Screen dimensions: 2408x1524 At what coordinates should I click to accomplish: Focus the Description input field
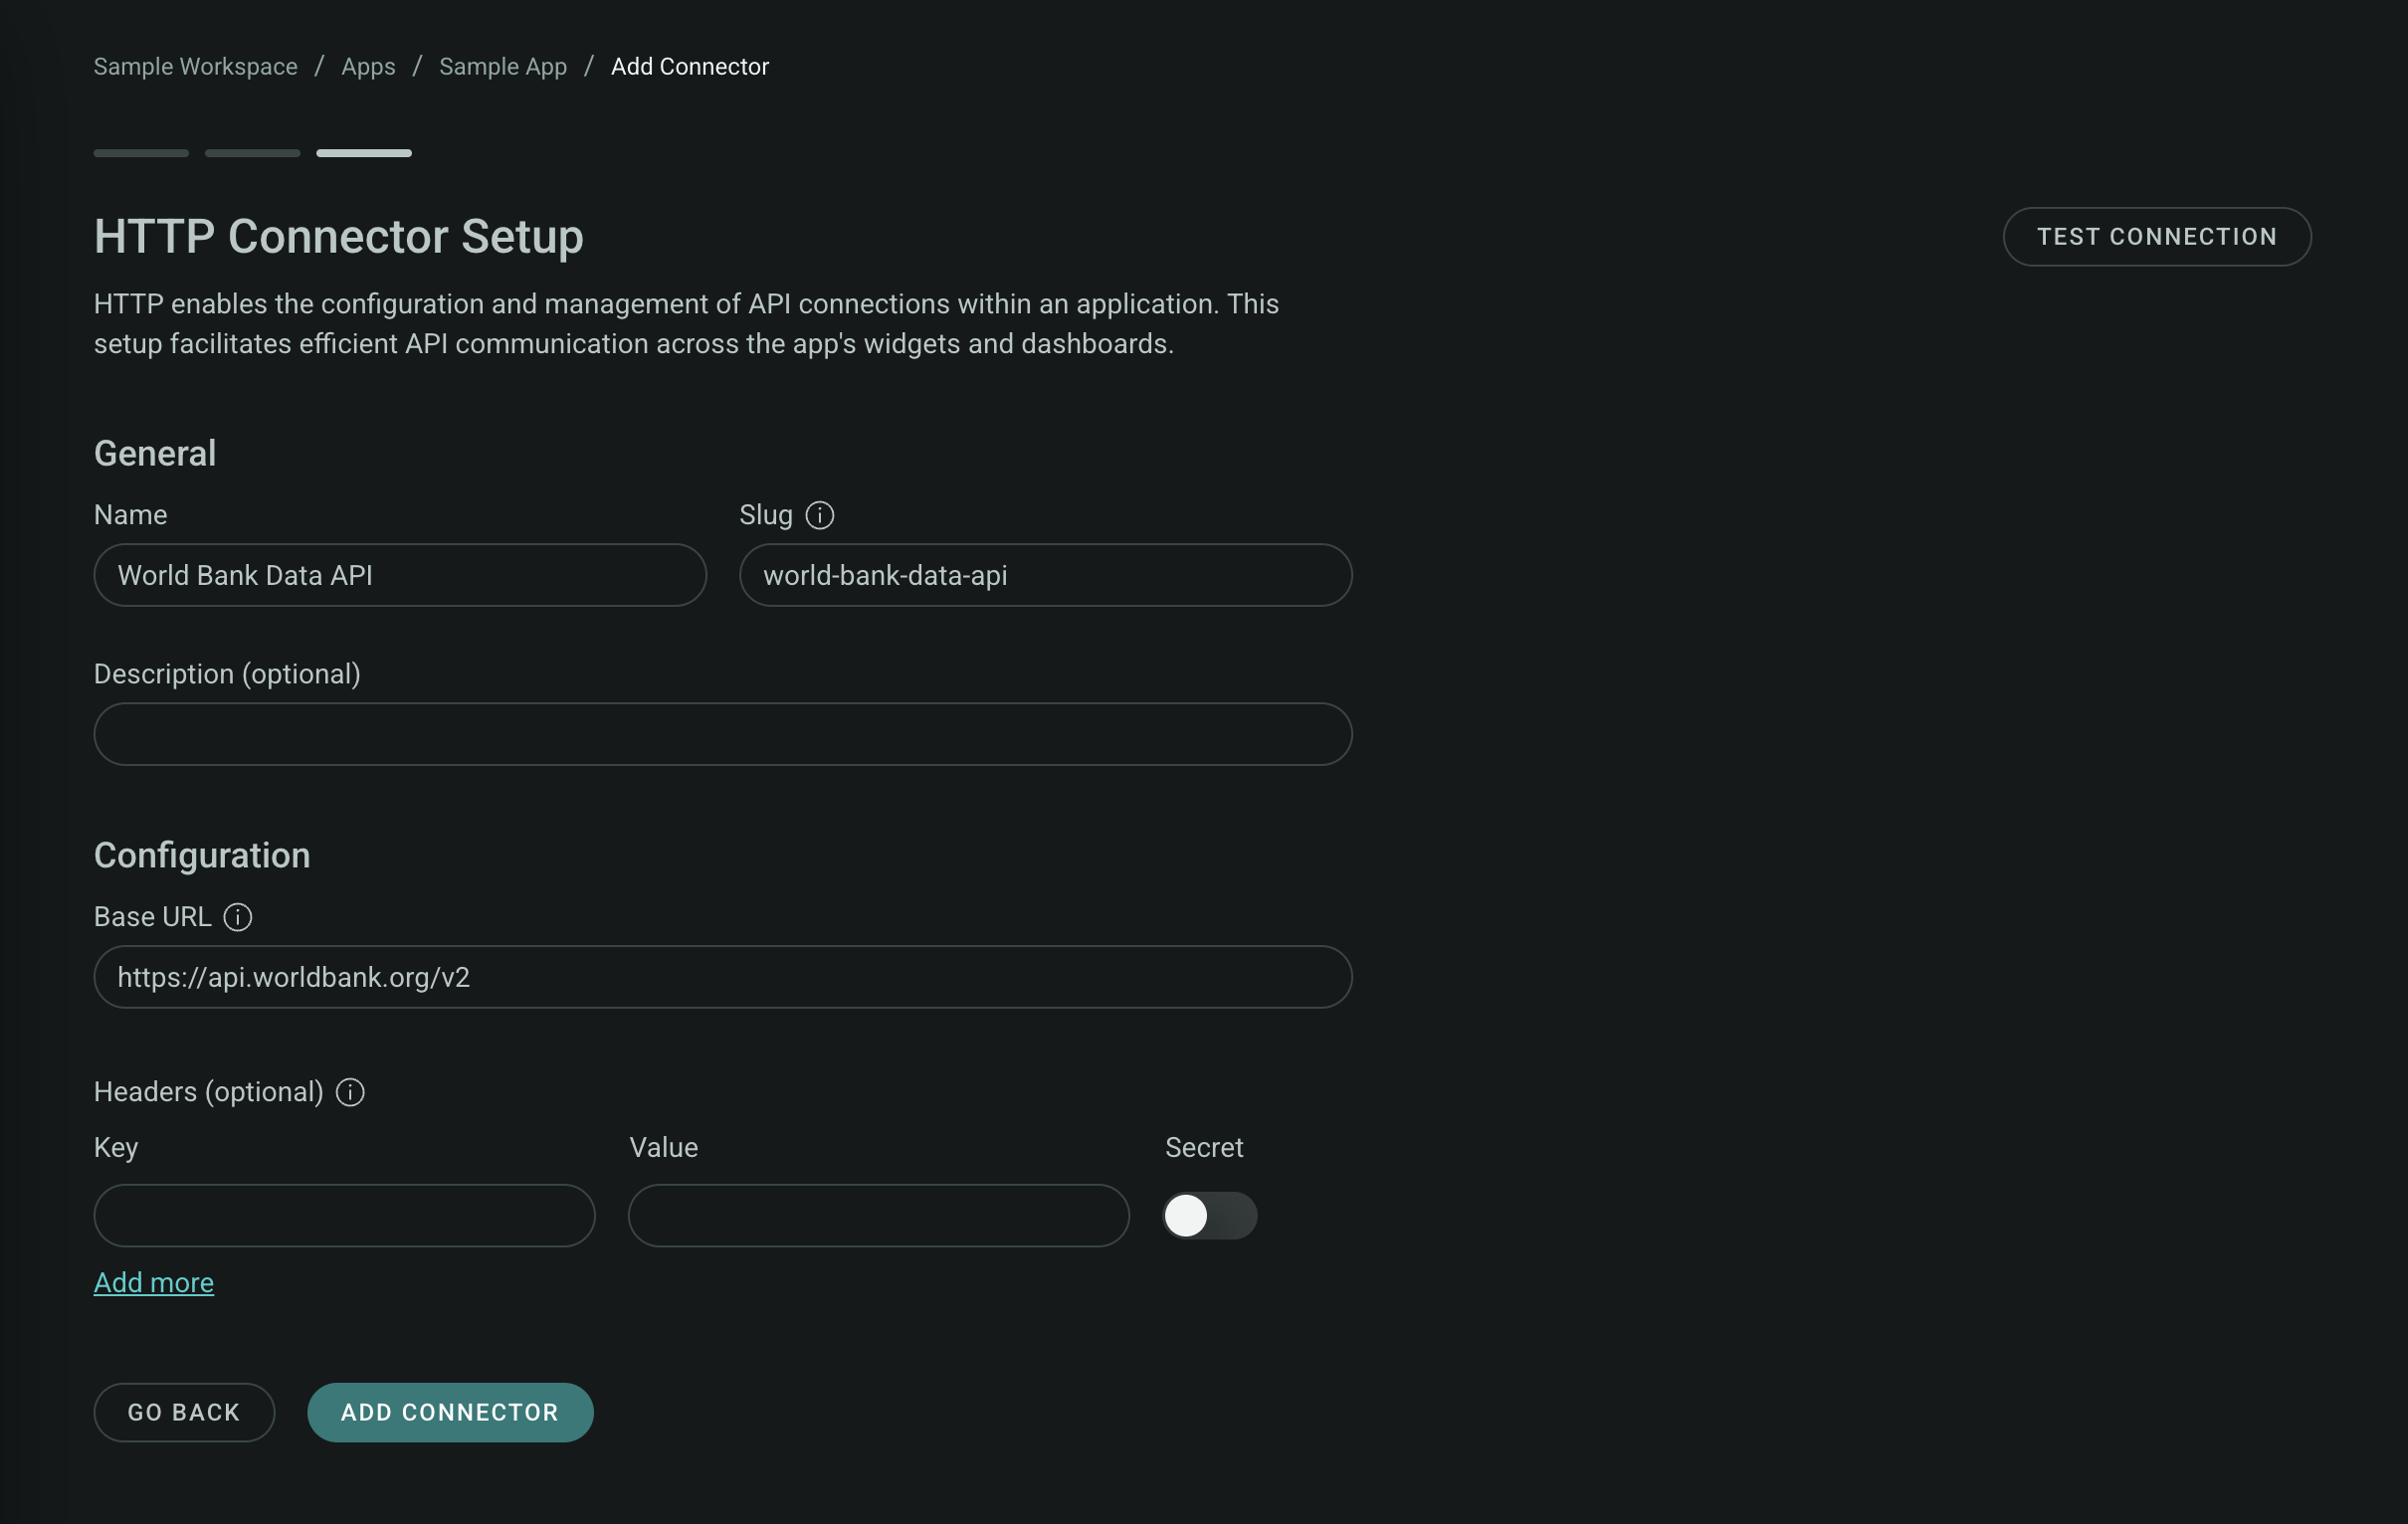click(x=723, y=734)
